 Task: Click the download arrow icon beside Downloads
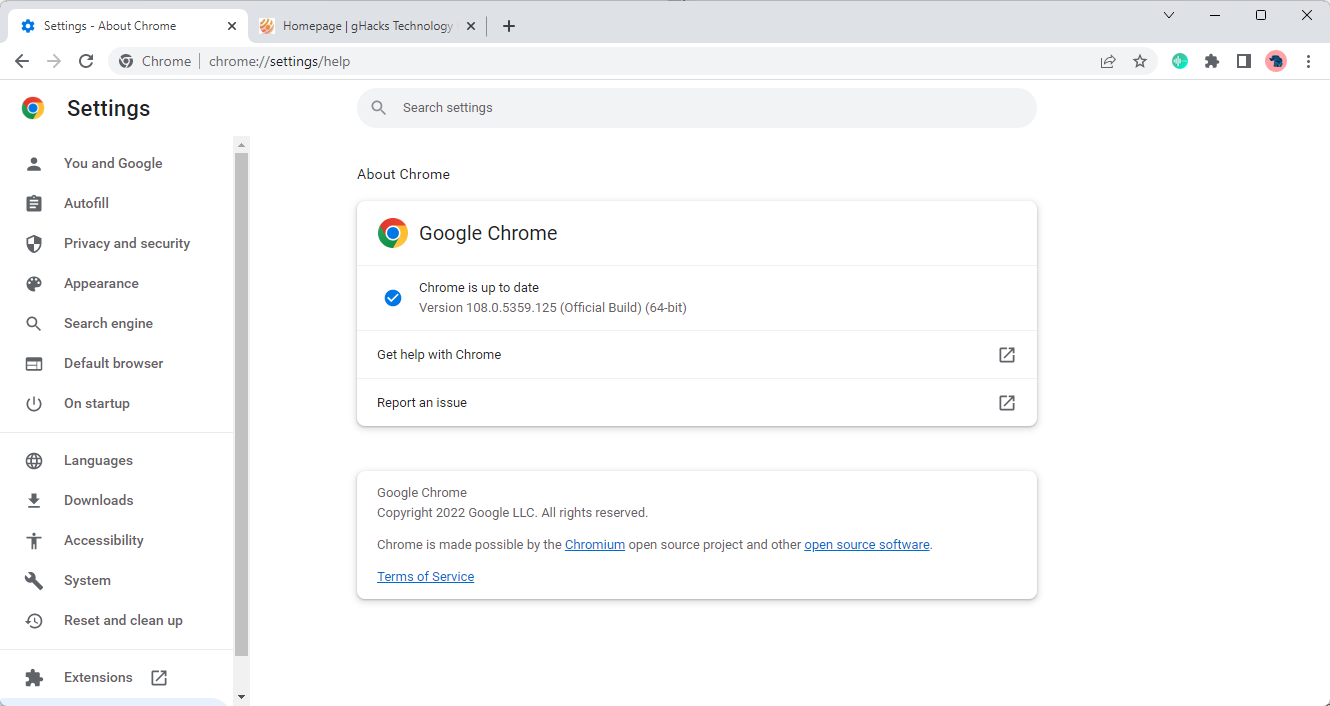point(34,500)
